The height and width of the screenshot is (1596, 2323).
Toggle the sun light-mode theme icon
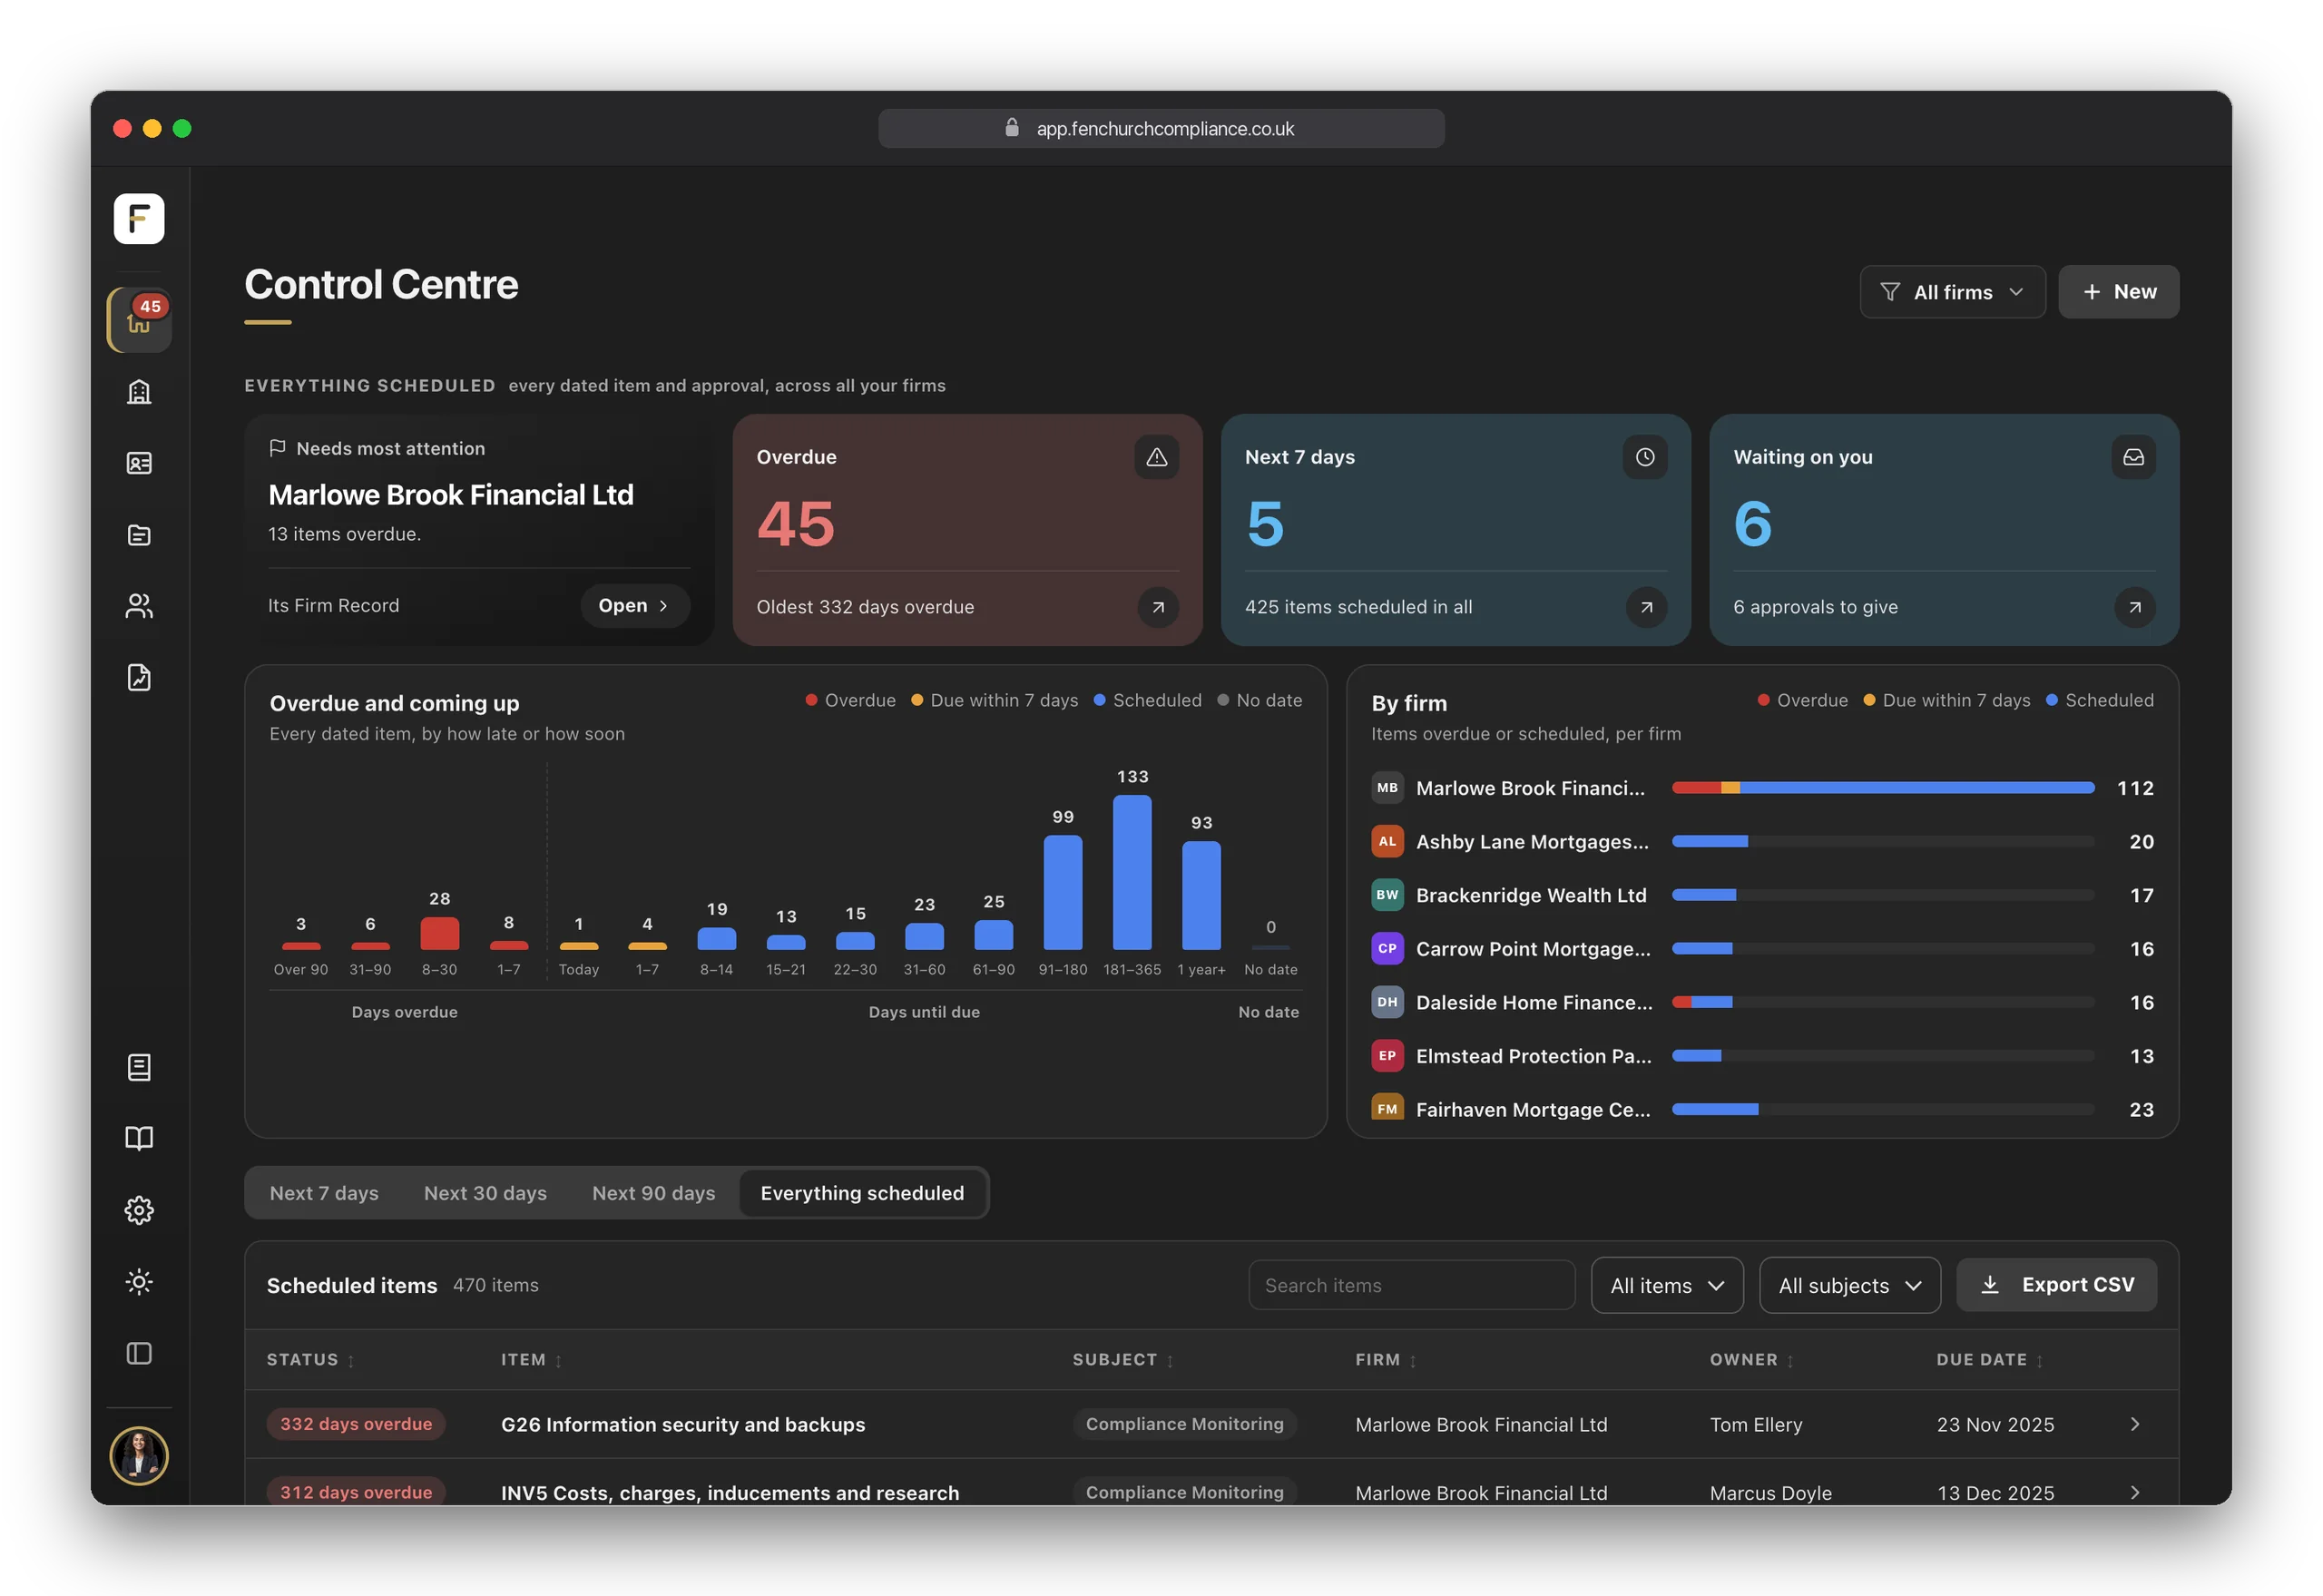coord(139,1282)
